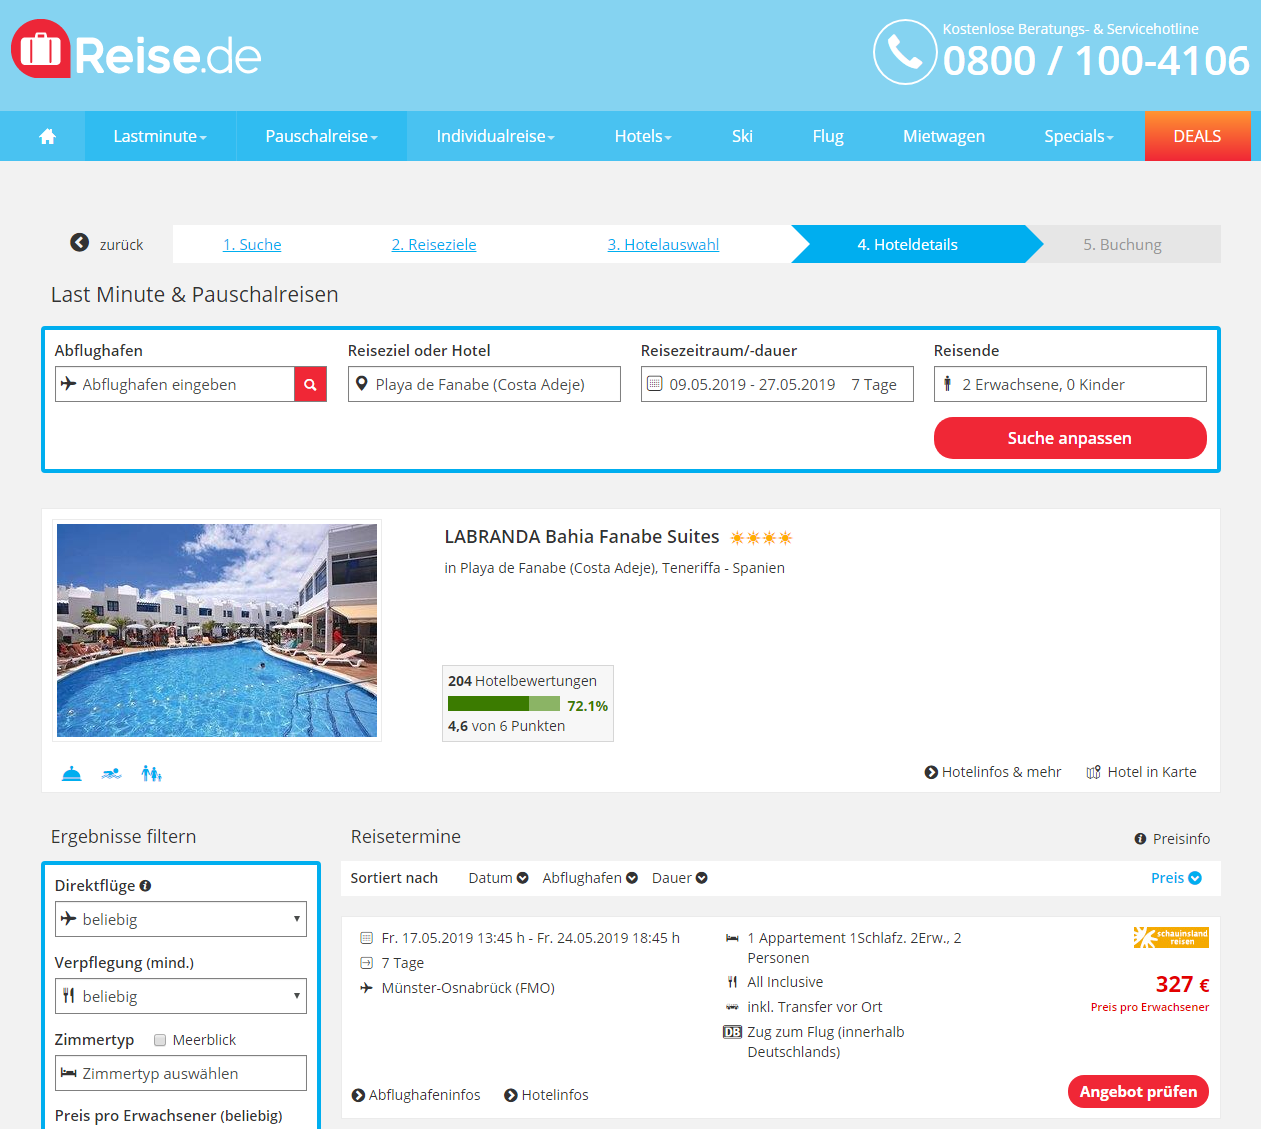
Task: Go to step 2. Reiseziele
Action: coord(434,244)
